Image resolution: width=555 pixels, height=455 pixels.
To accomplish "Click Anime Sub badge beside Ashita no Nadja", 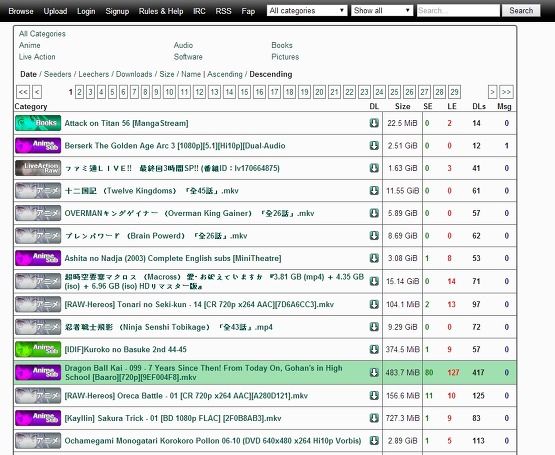I will (x=38, y=258).
